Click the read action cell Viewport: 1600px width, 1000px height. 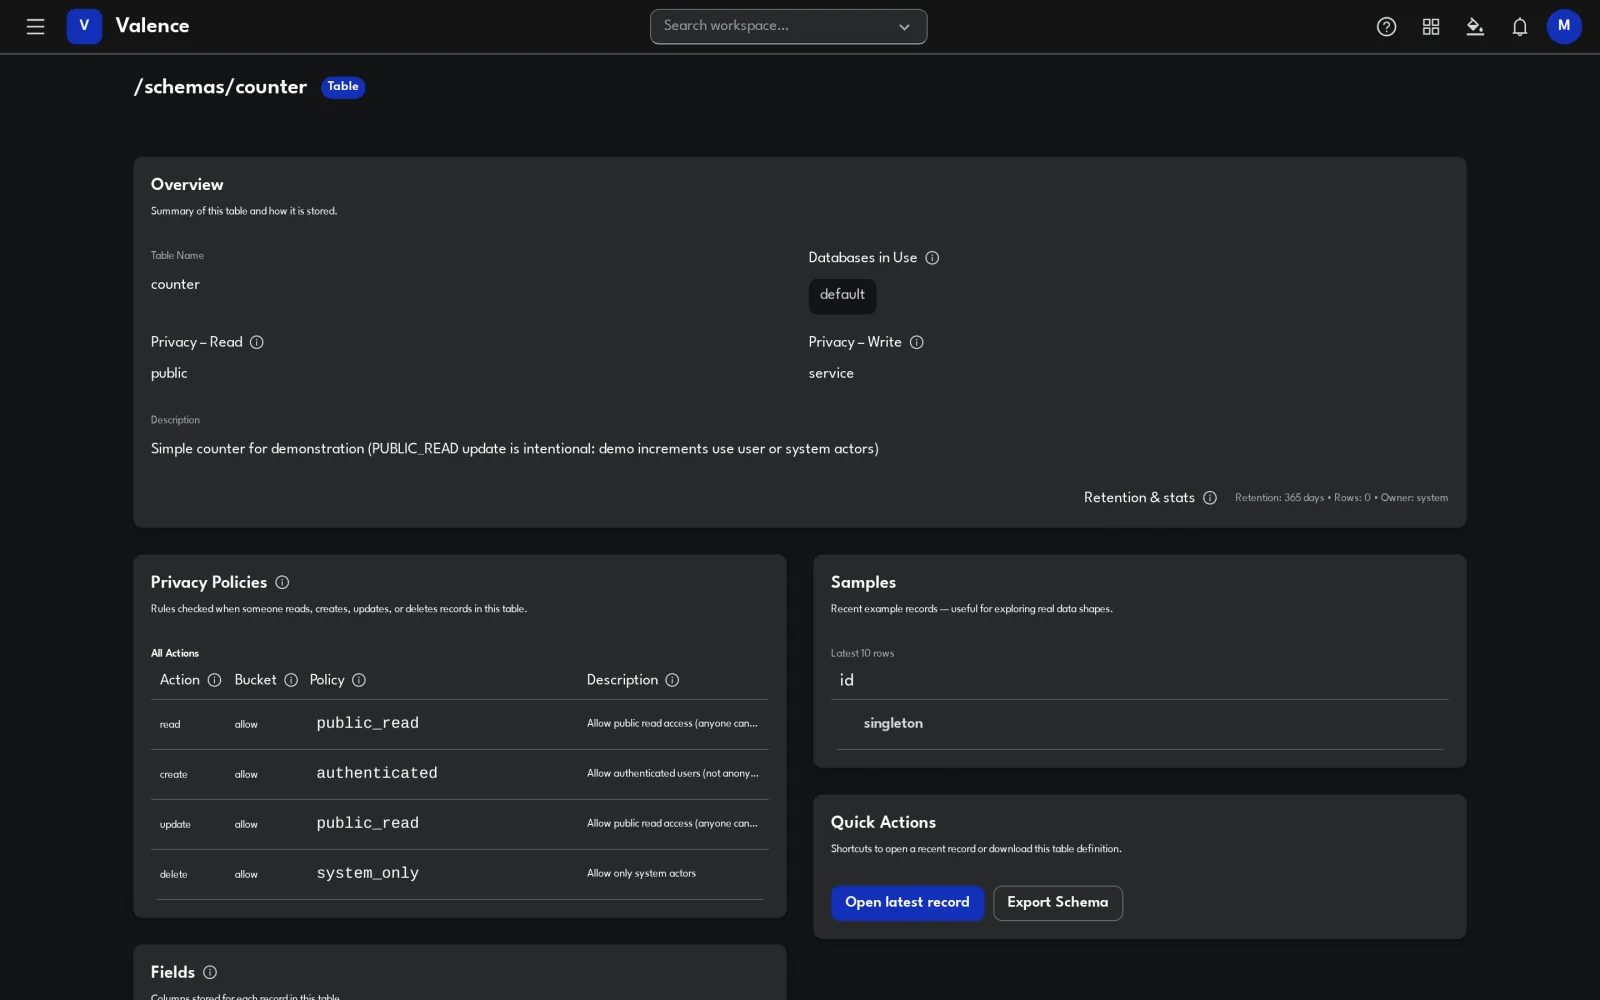coord(170,725)
